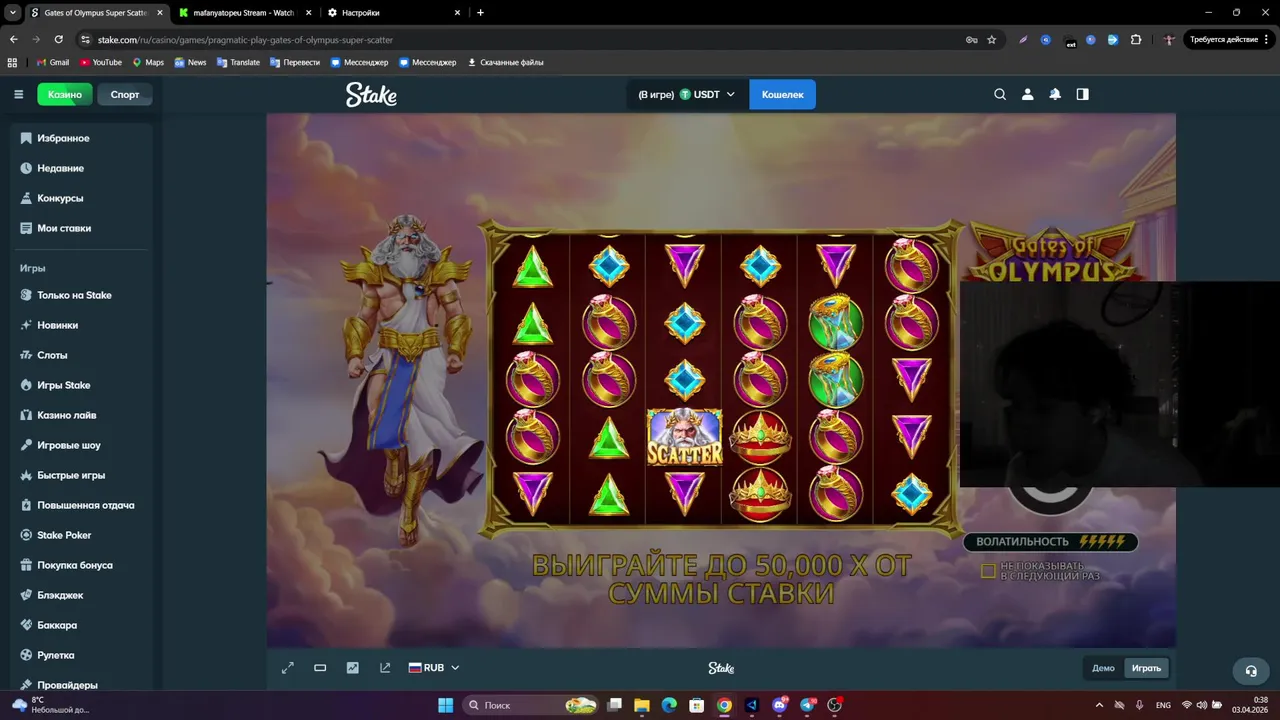Open Discord from taskbar
This screenshot has height=720, width=1280.
tap(780, 705)
